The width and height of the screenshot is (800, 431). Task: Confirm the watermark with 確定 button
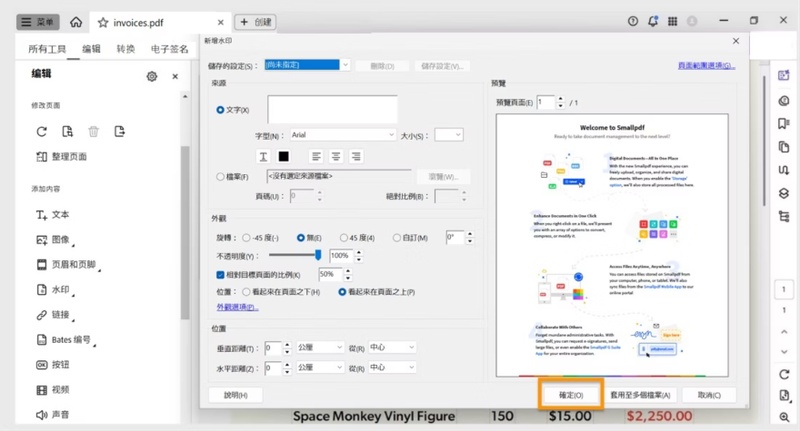[571, 395]
